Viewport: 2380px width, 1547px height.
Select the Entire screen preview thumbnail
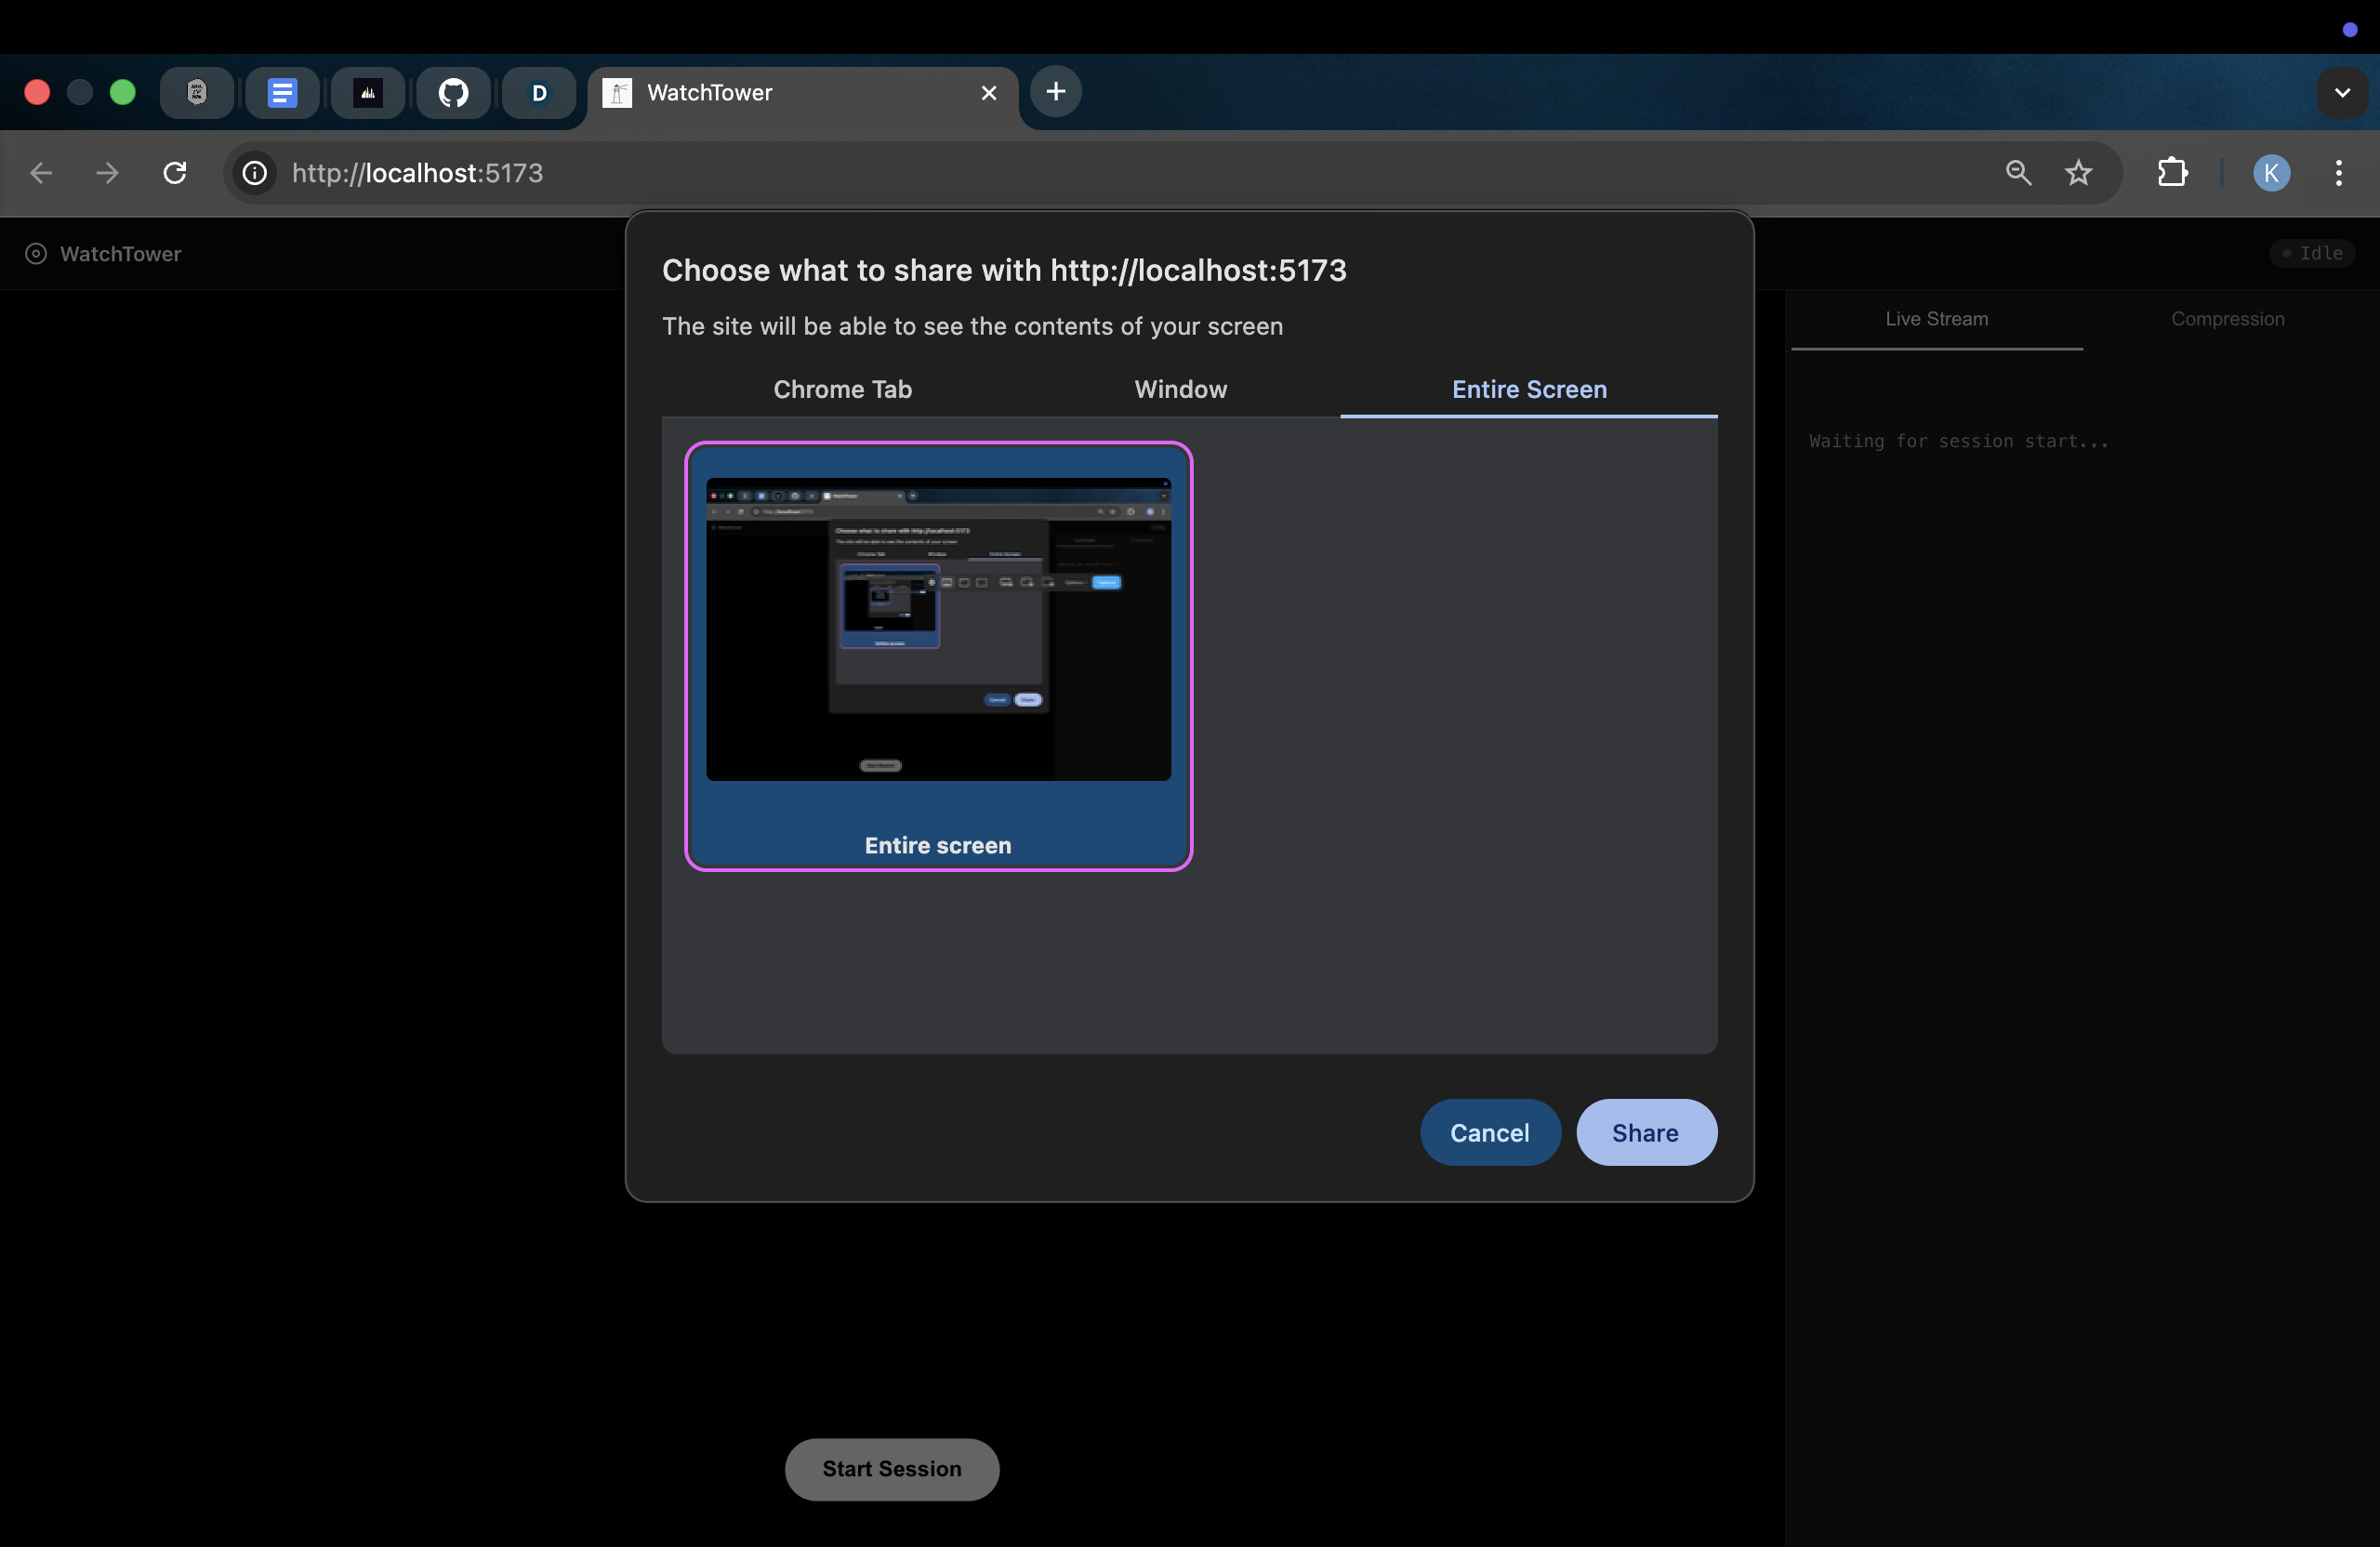[938, 655]
